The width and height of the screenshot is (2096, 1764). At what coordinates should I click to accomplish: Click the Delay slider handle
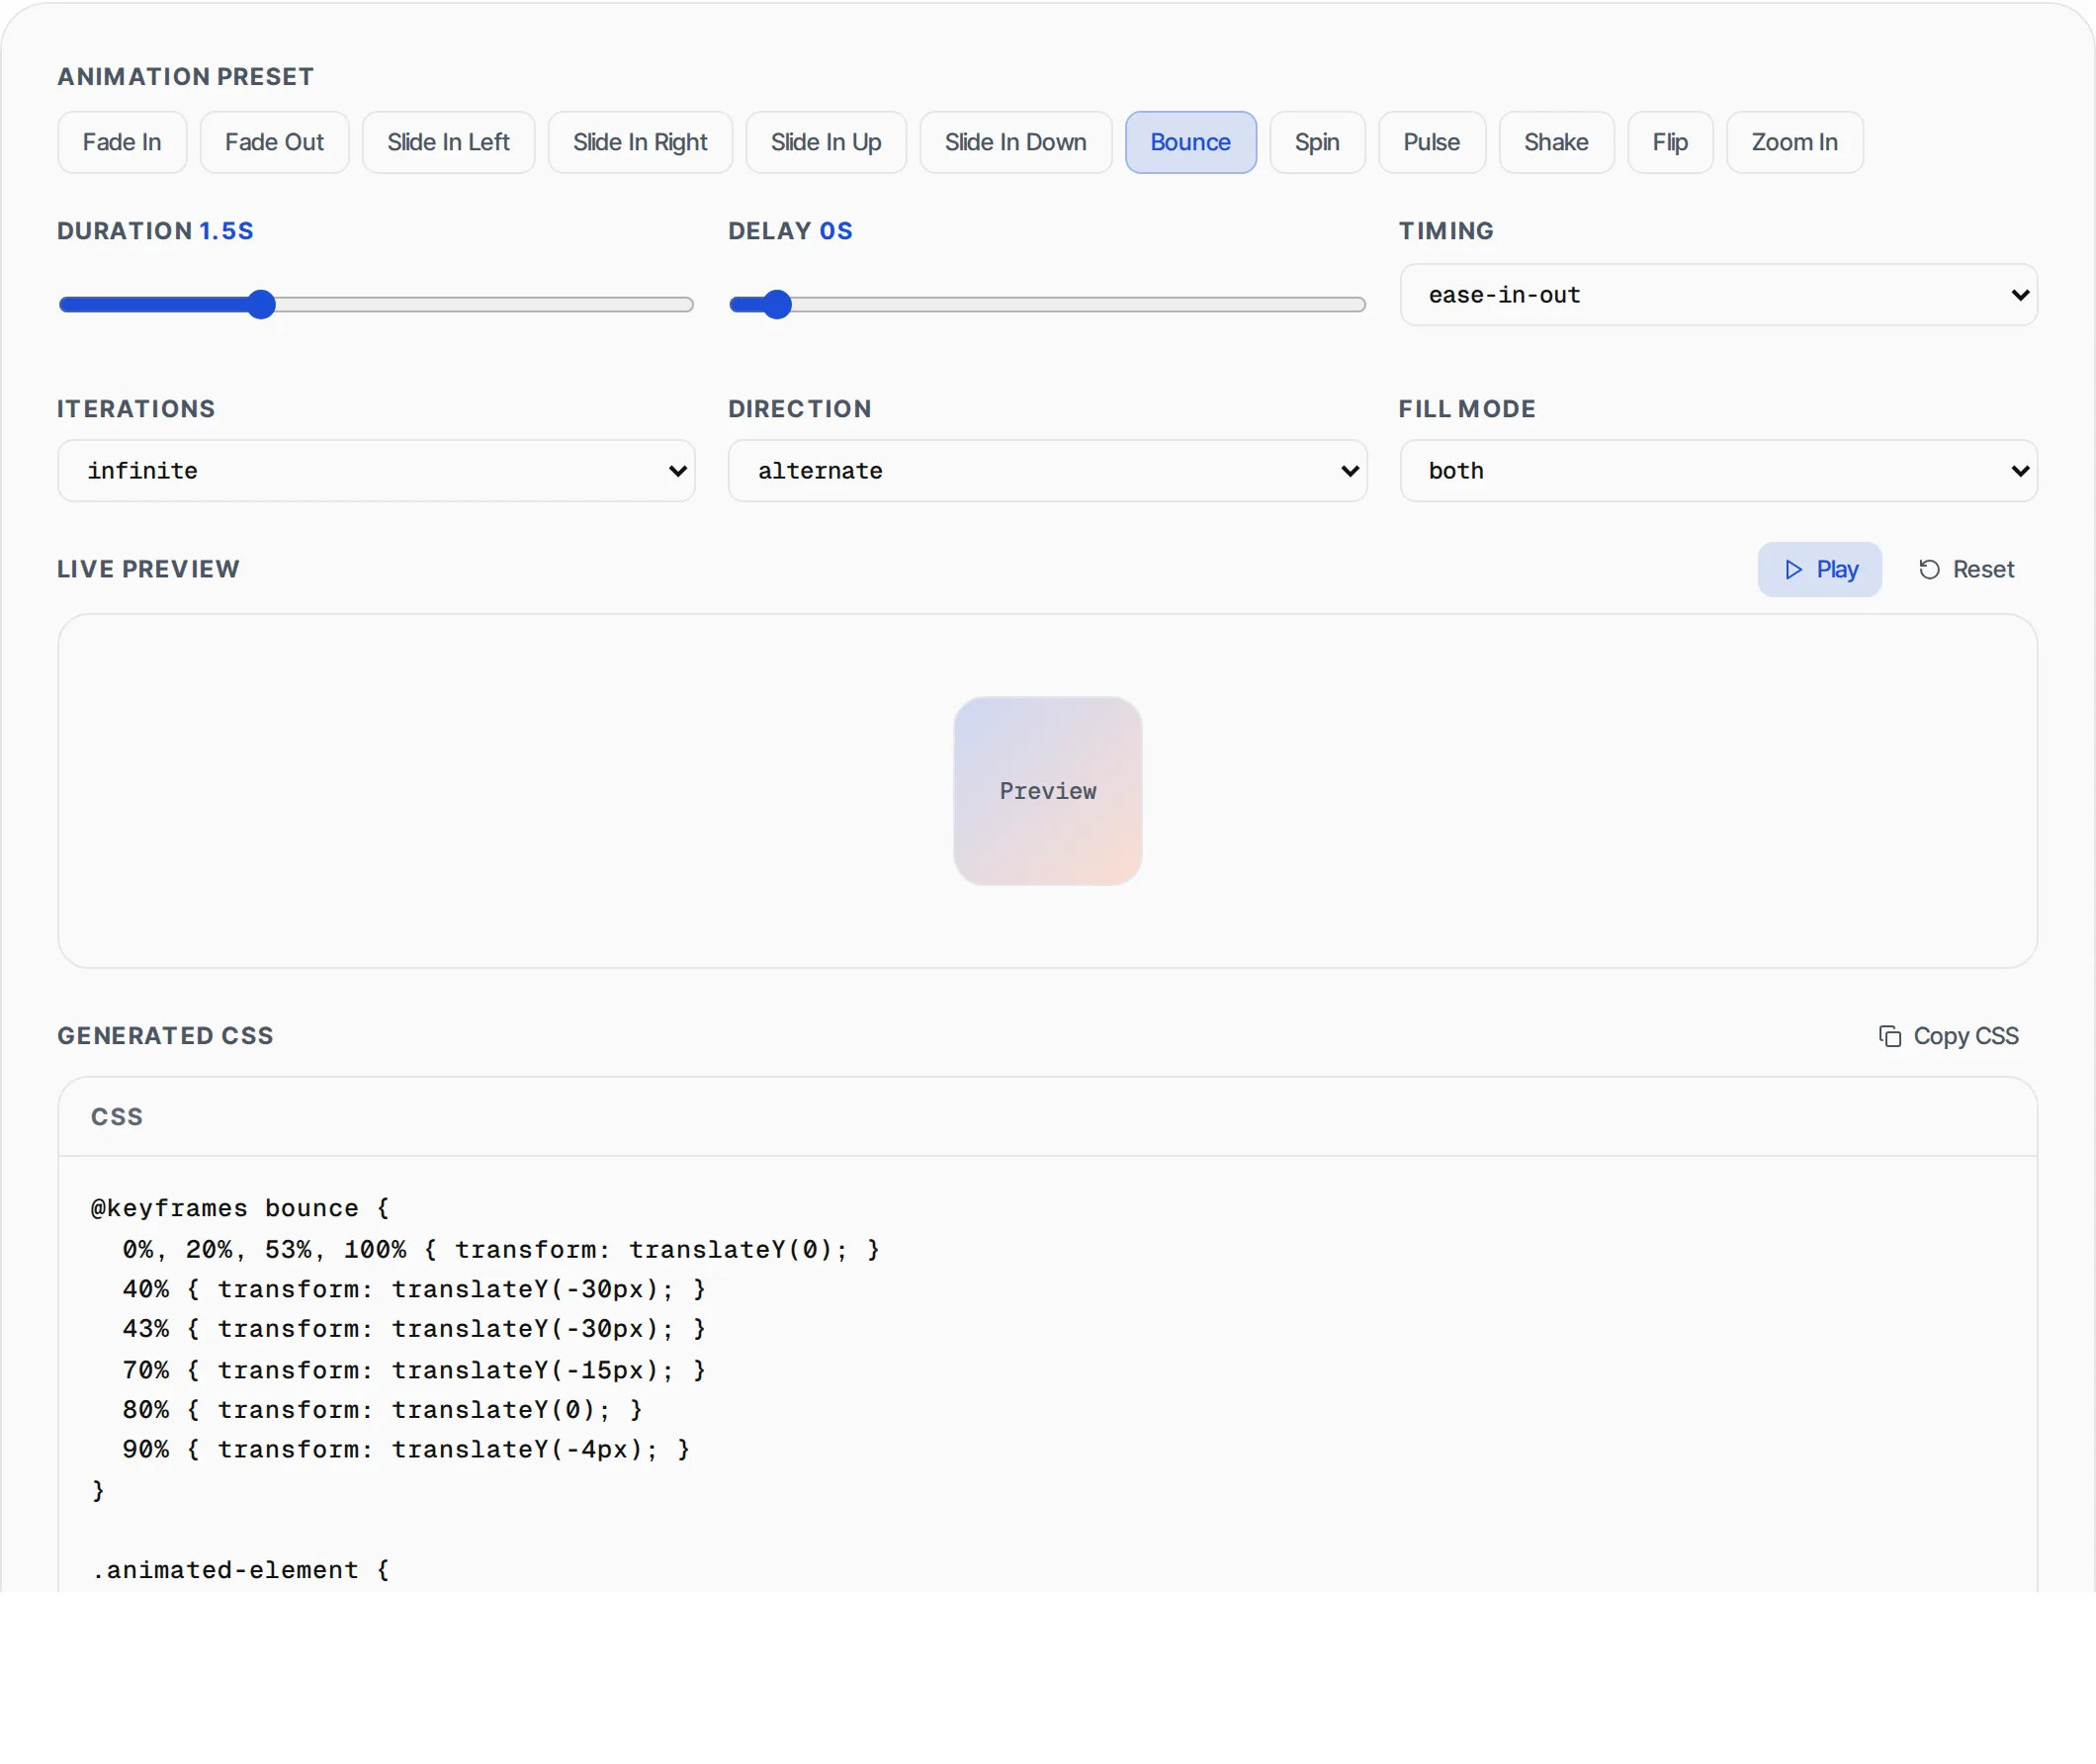[x=777, y=304]
